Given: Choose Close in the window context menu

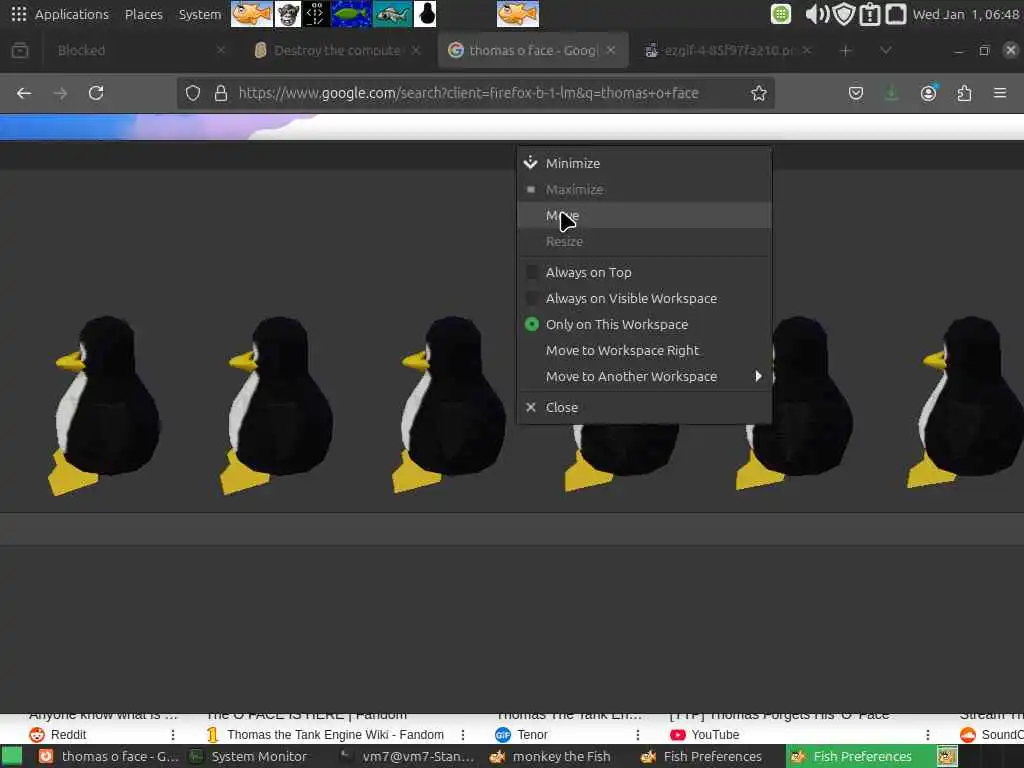Looking at the screenshot, I should (x=644, y=408).
